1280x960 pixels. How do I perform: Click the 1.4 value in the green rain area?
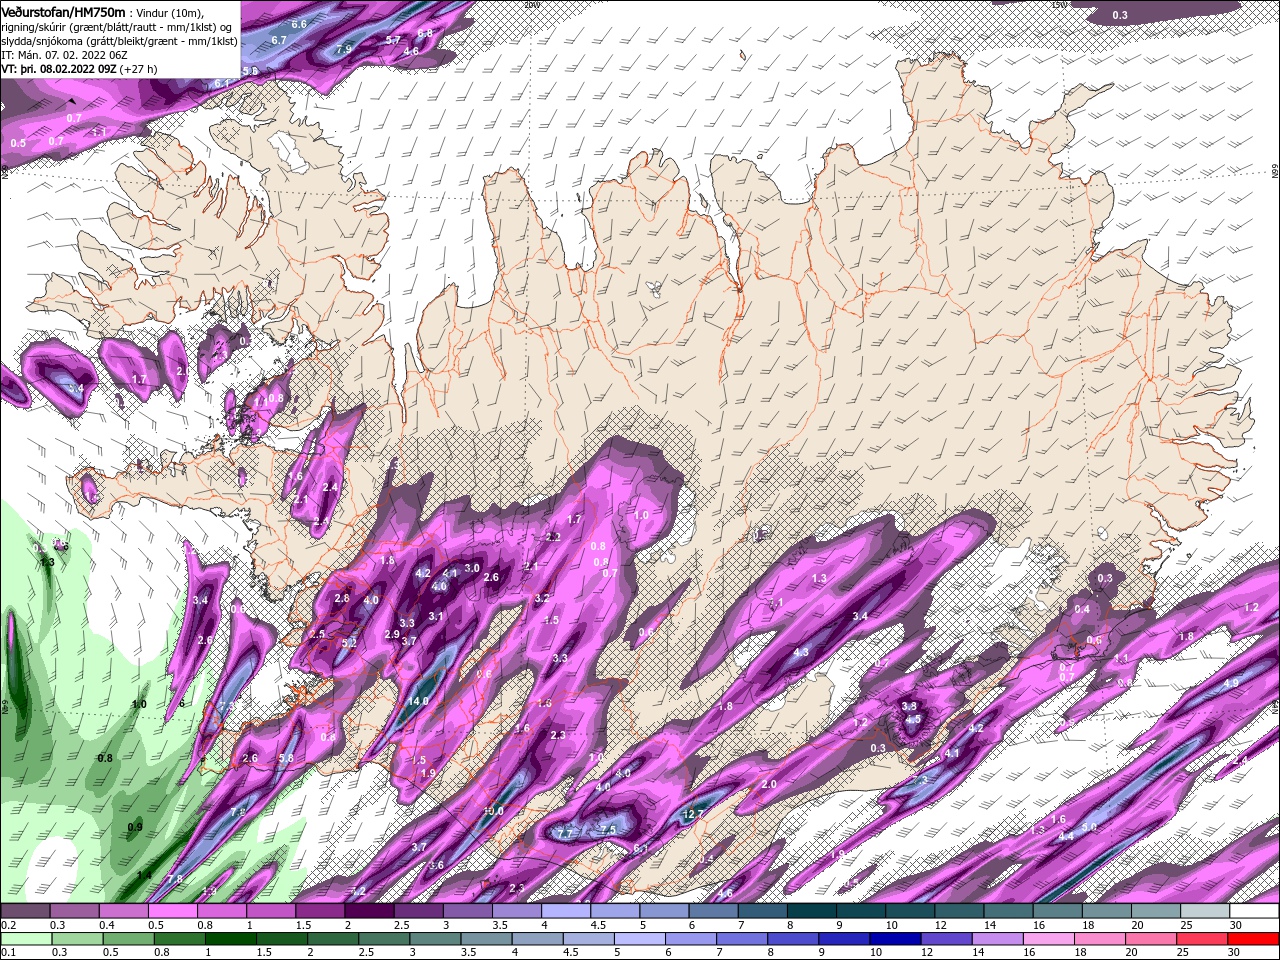click(144, 876)
